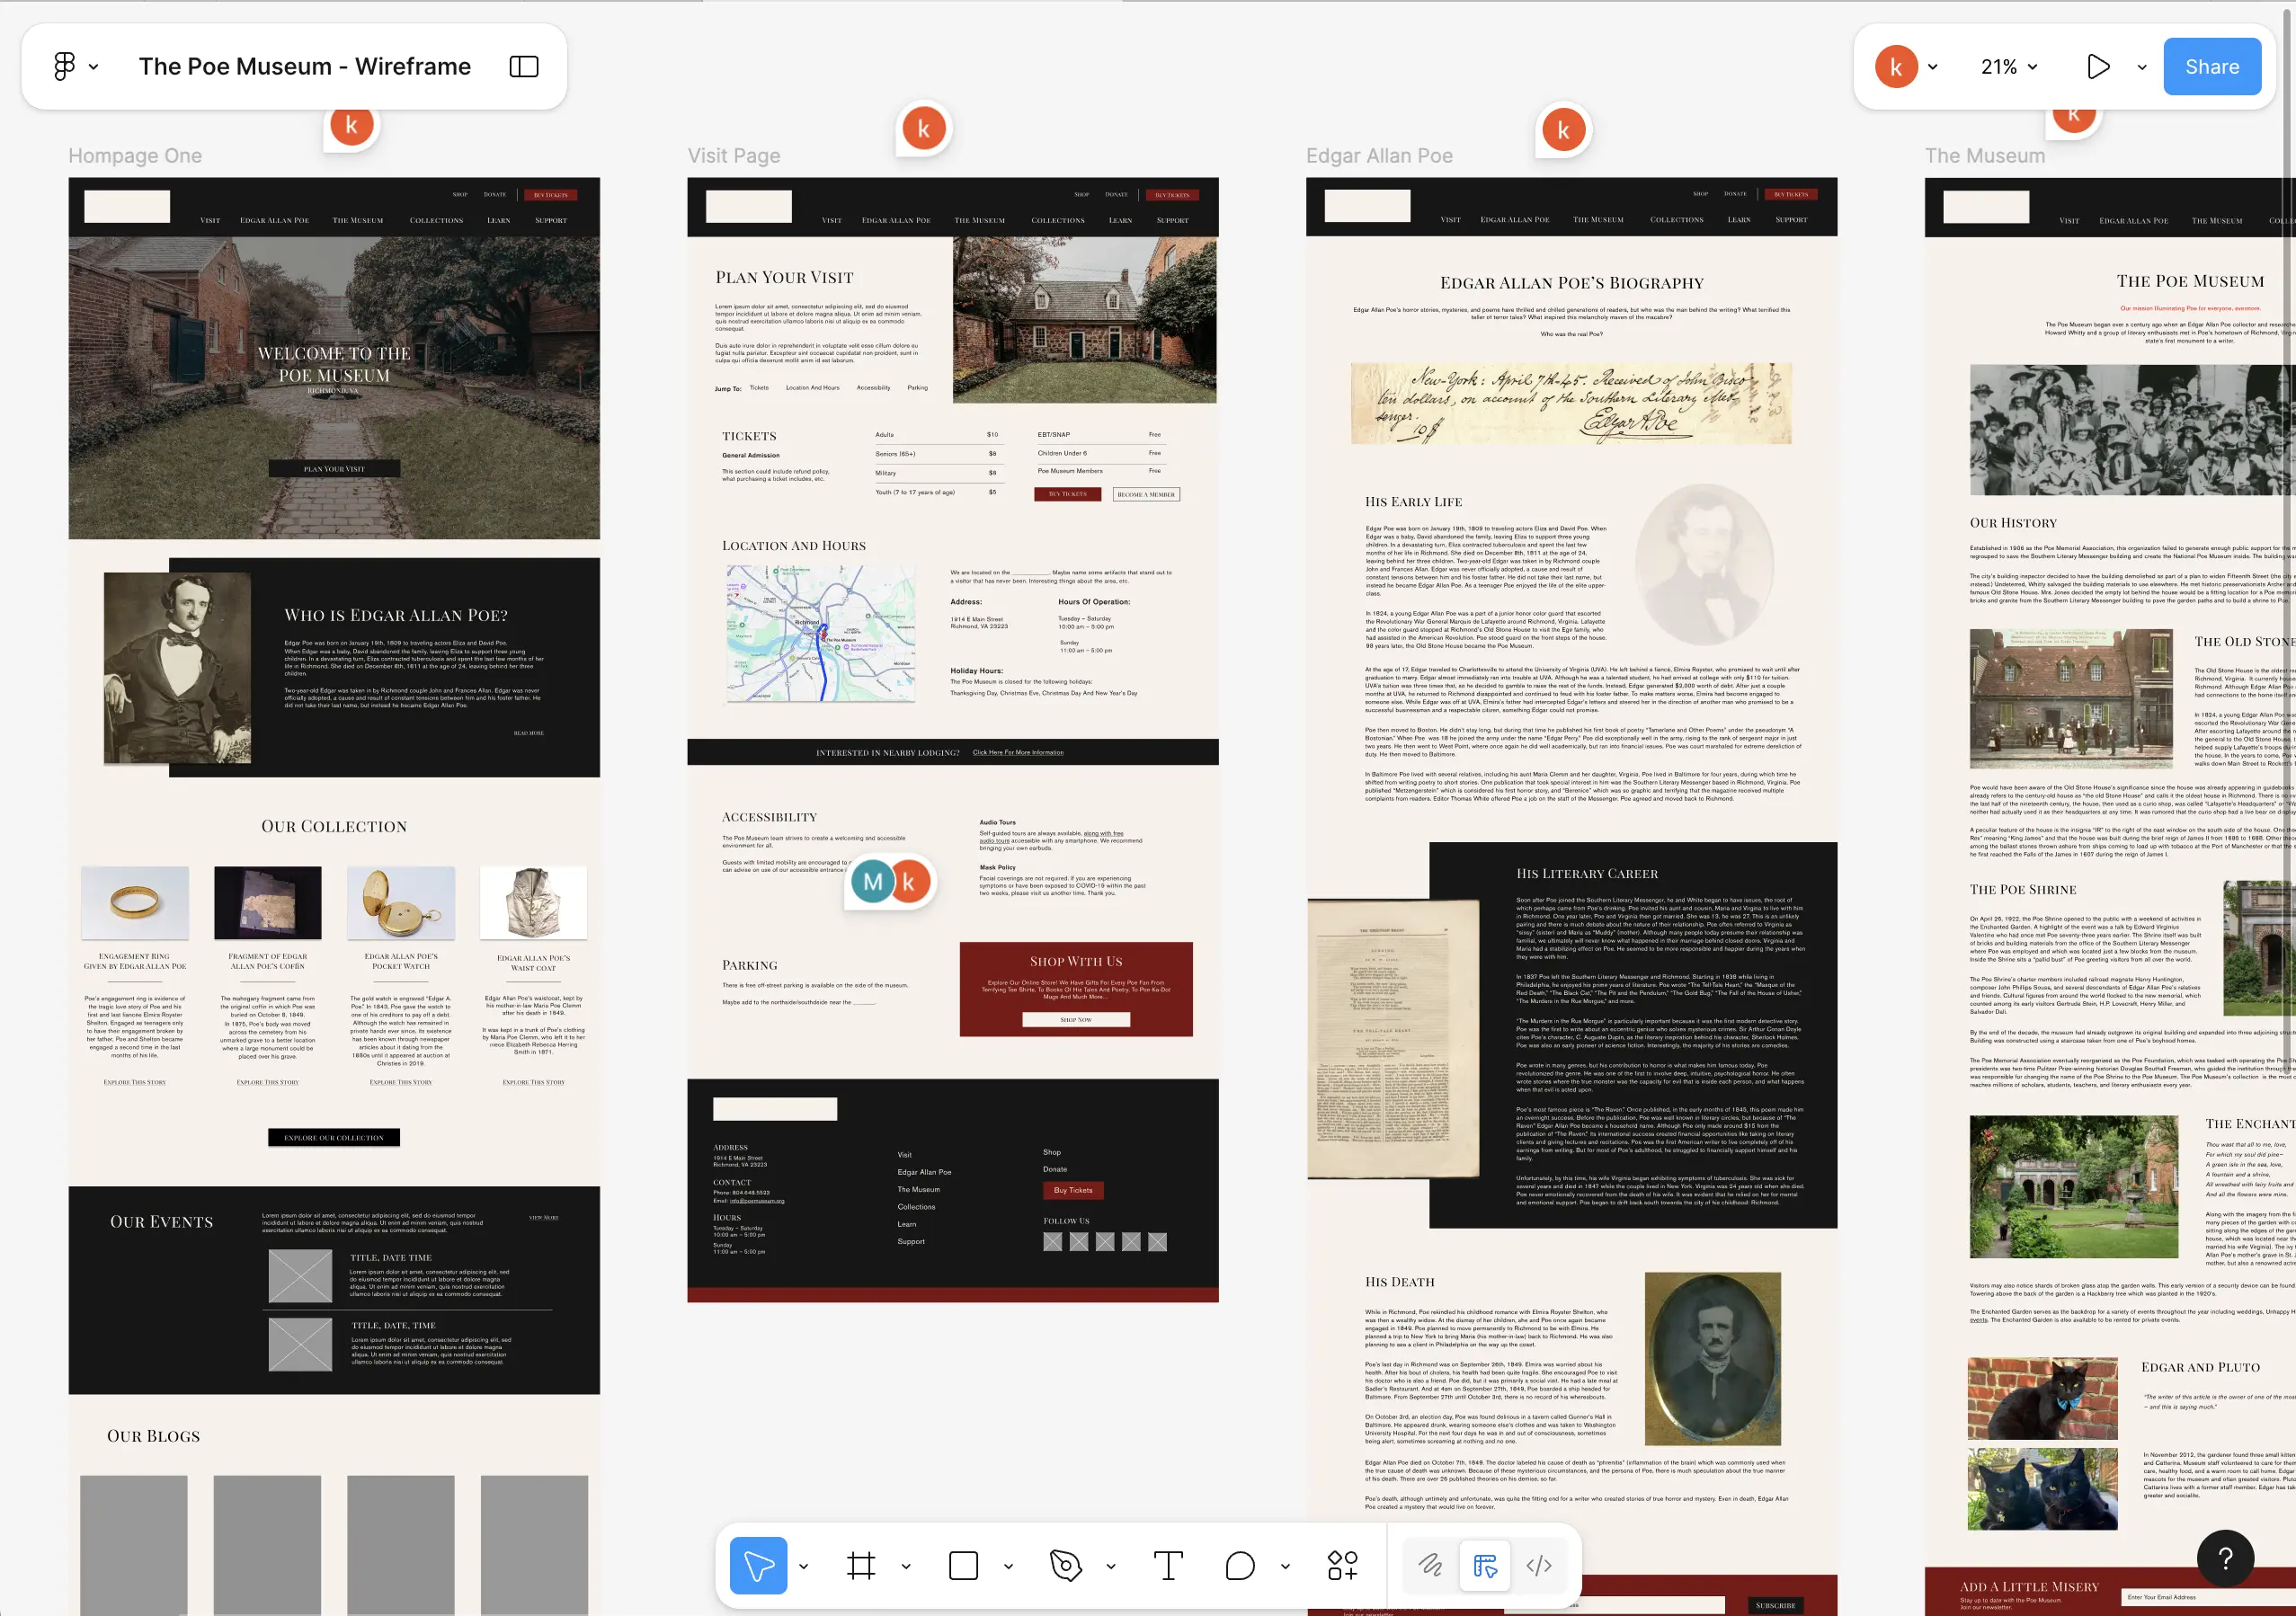Toggle the left sidebar panel visibility
Screen dimensions: 2296x1616
[524, 66]
